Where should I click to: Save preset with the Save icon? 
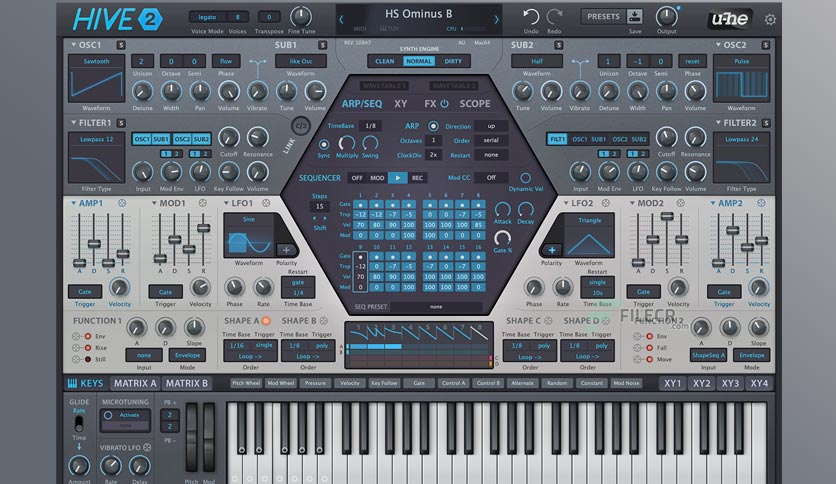tap(634, 16)
